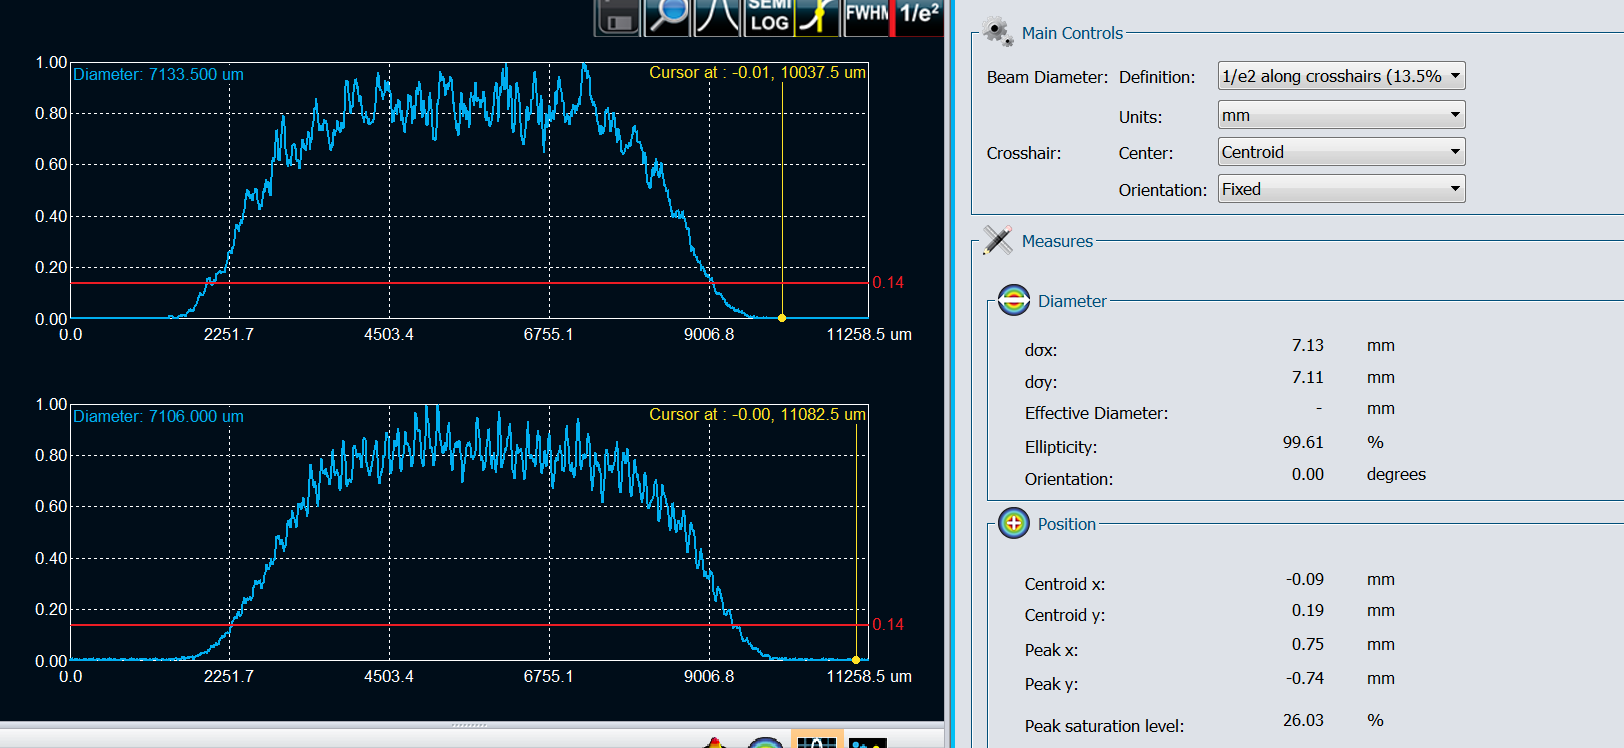Toggle the Gaussian fit curve icon

717,17
